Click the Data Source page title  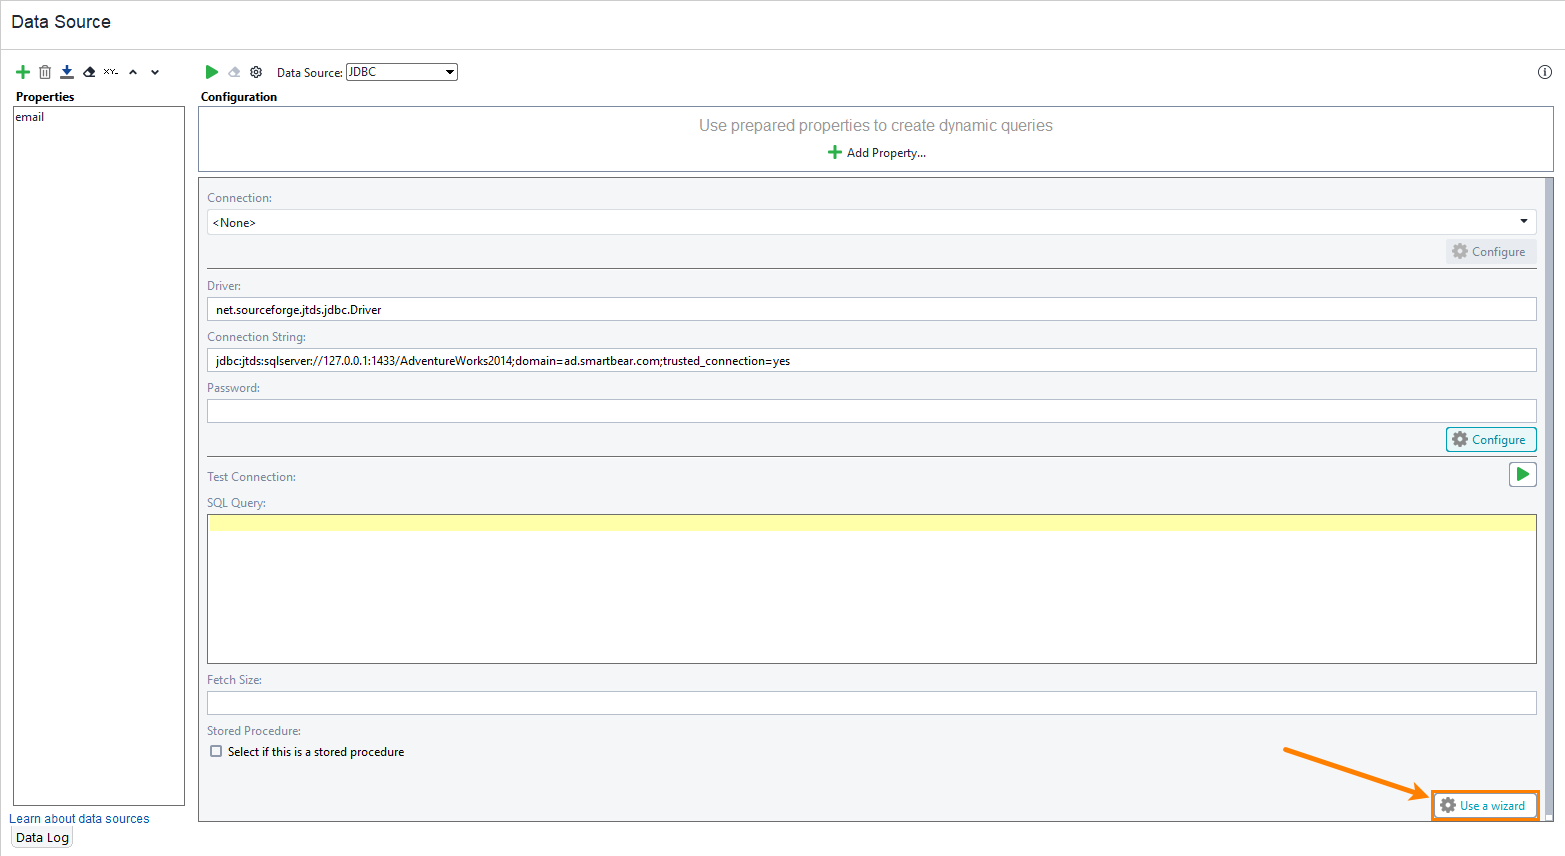61,21
